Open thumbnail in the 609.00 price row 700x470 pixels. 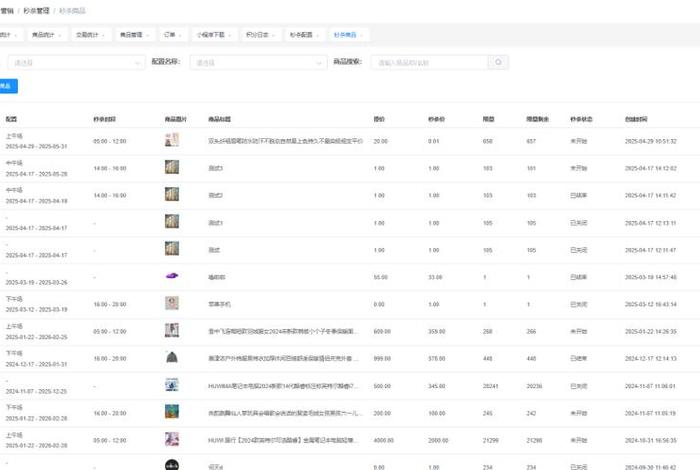click(x=172, y=331)
